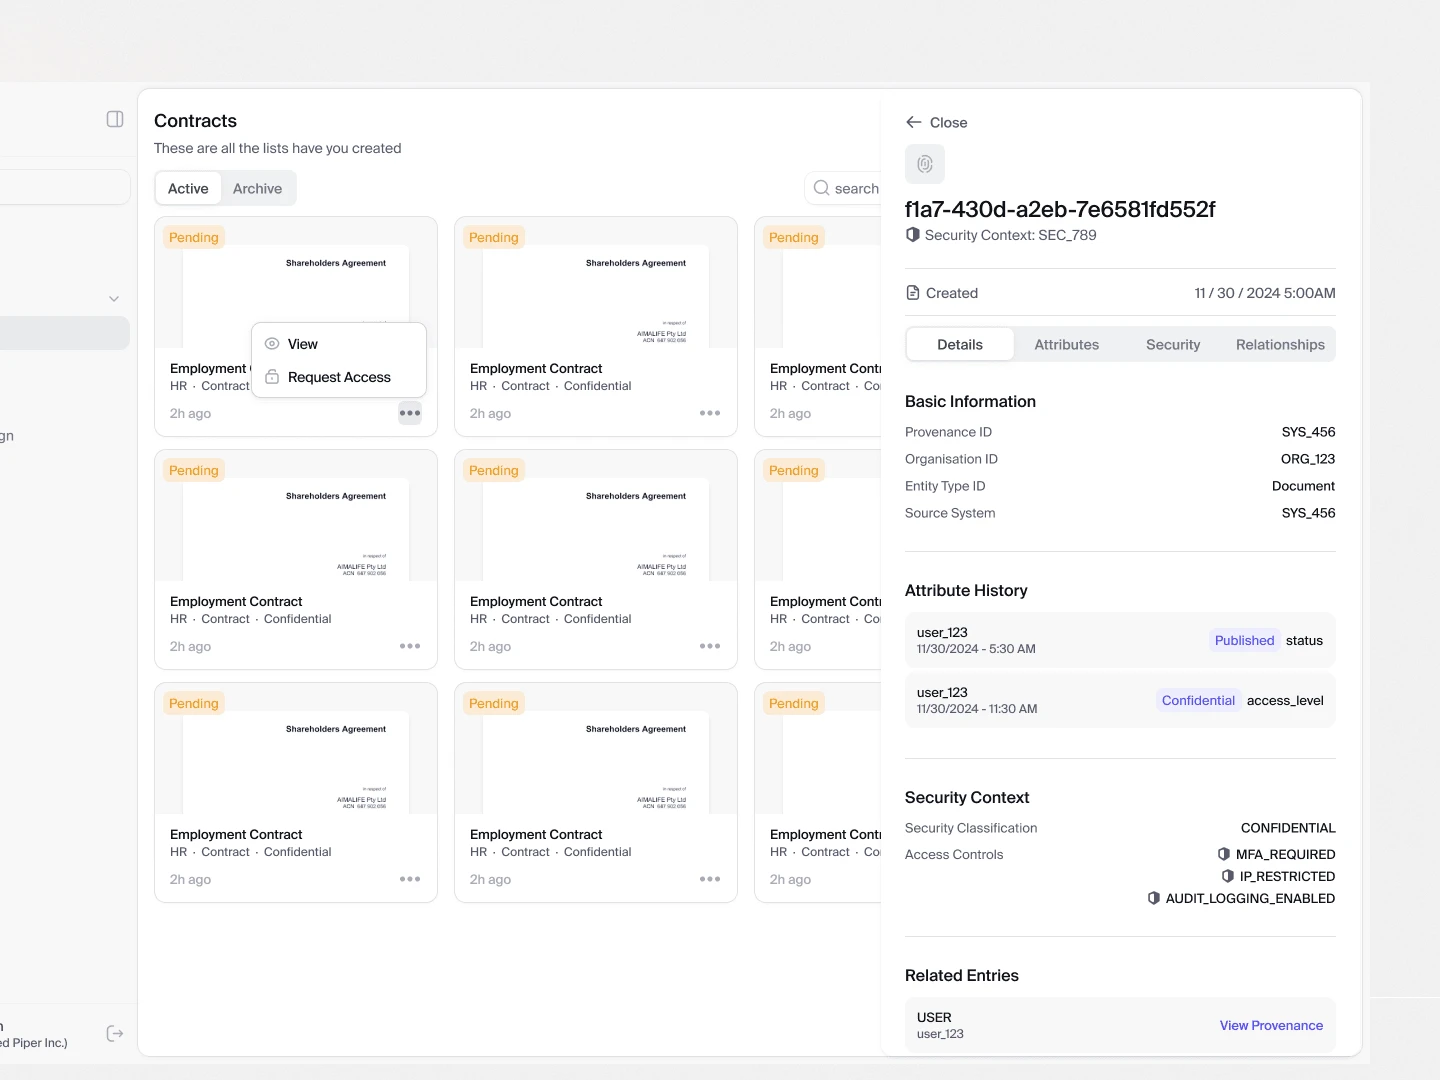Open the Attributes tab
Screen dimensions: 1440x1080
point(1066,344)
